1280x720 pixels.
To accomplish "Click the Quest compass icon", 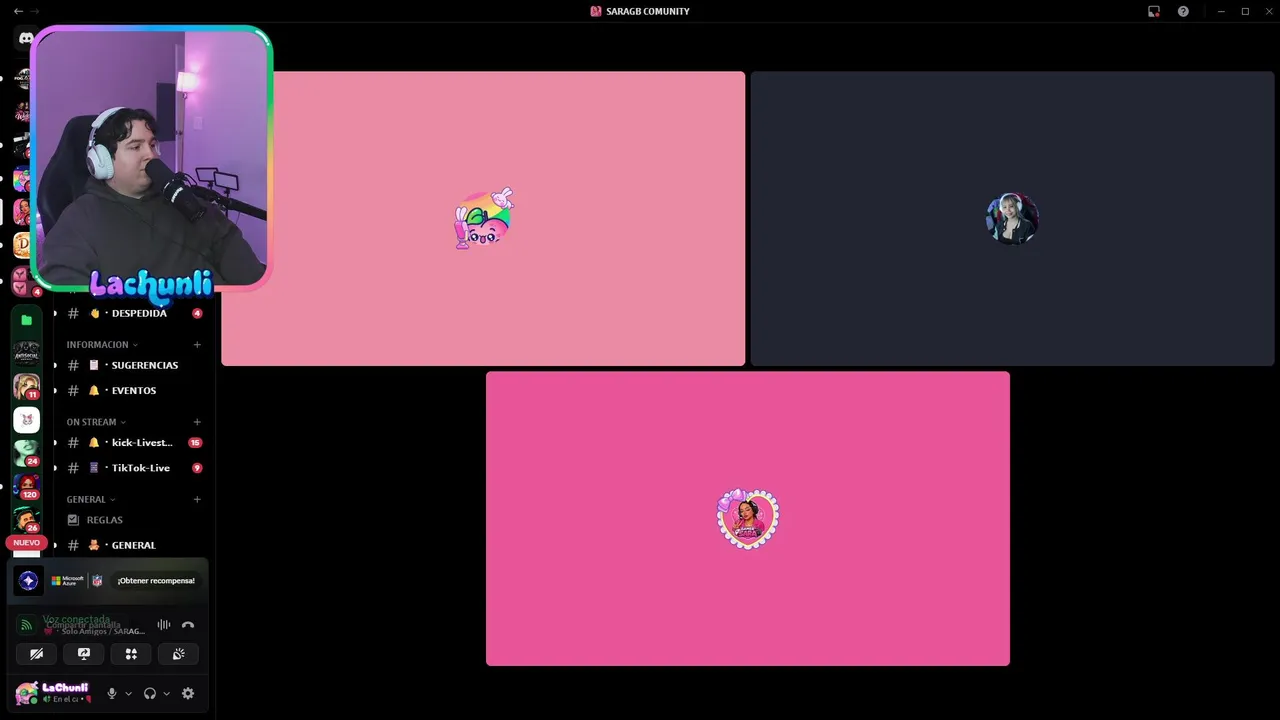I will tap(29, 580).
